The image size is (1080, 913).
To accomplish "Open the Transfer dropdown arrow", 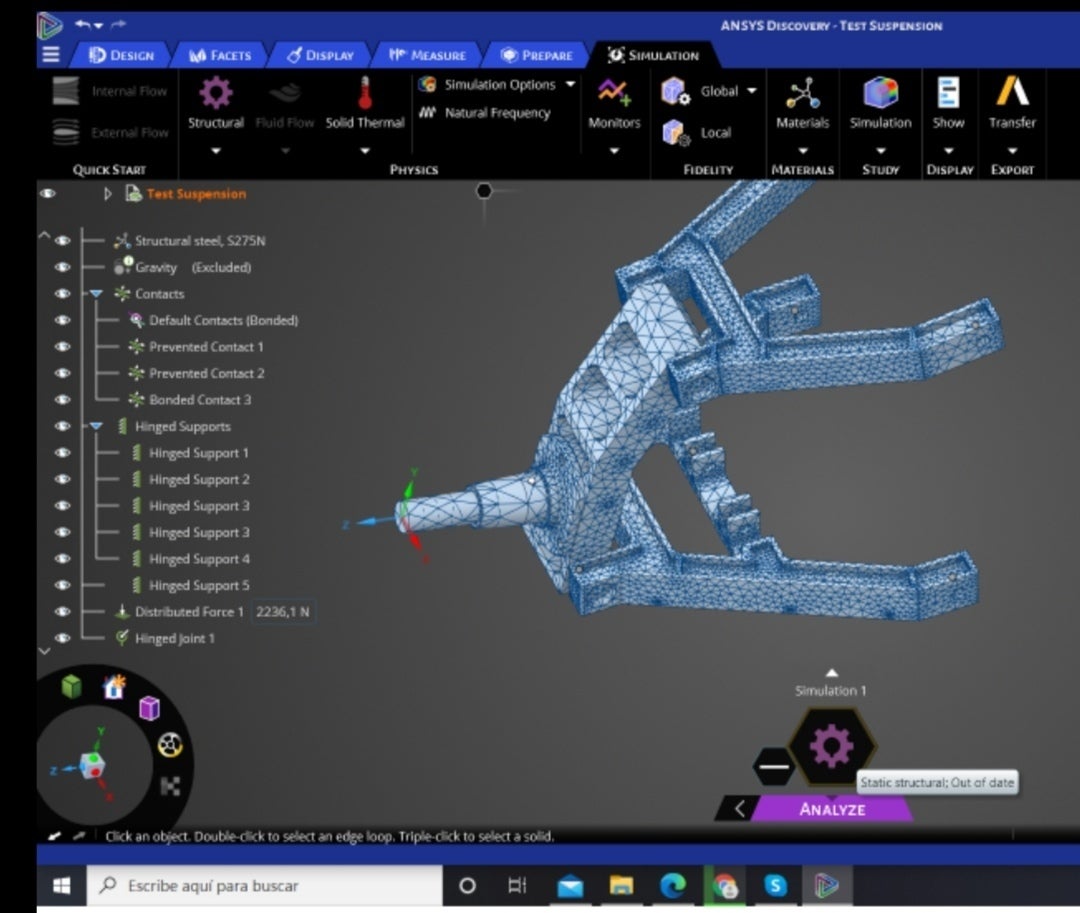I will 1012,151.
